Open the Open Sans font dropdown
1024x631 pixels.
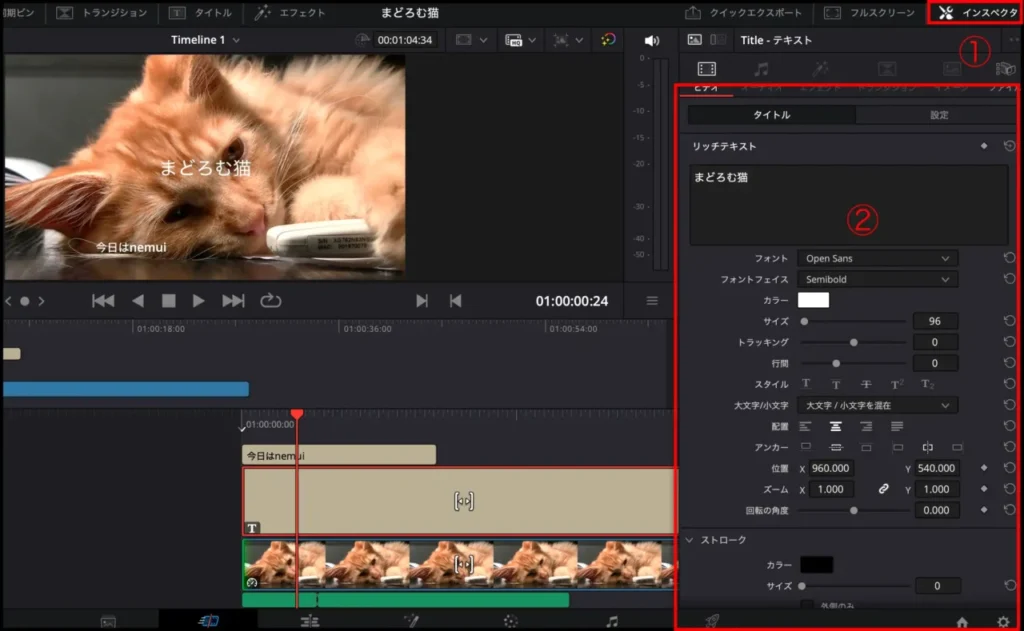tap(878, 258)
